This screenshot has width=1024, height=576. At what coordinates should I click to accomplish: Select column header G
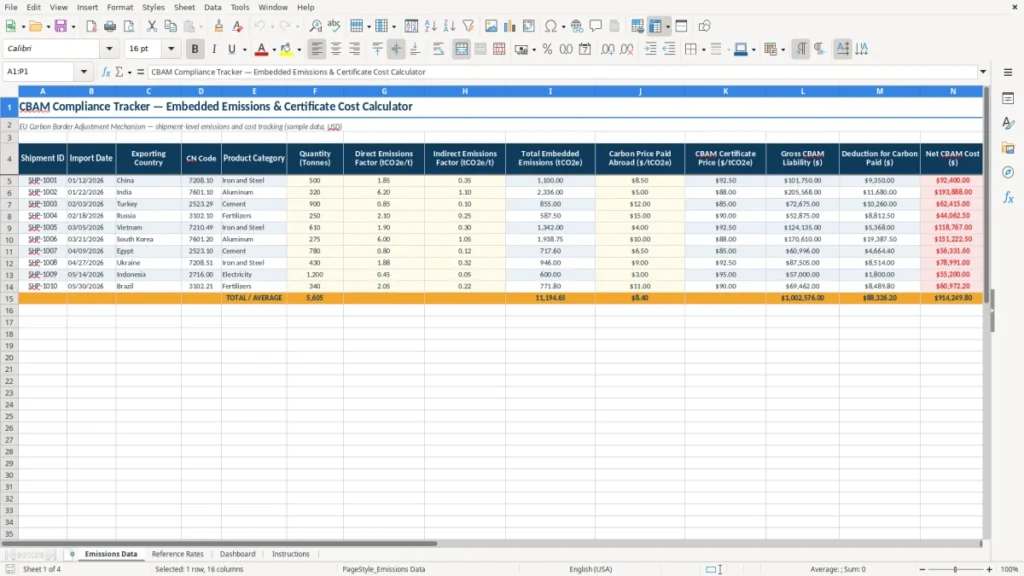[x=383, y=91]
